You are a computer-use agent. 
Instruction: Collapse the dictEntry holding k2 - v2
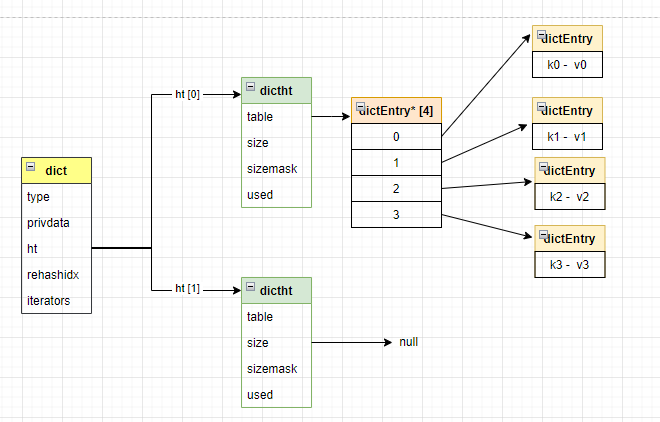click(x=543, y=166)
